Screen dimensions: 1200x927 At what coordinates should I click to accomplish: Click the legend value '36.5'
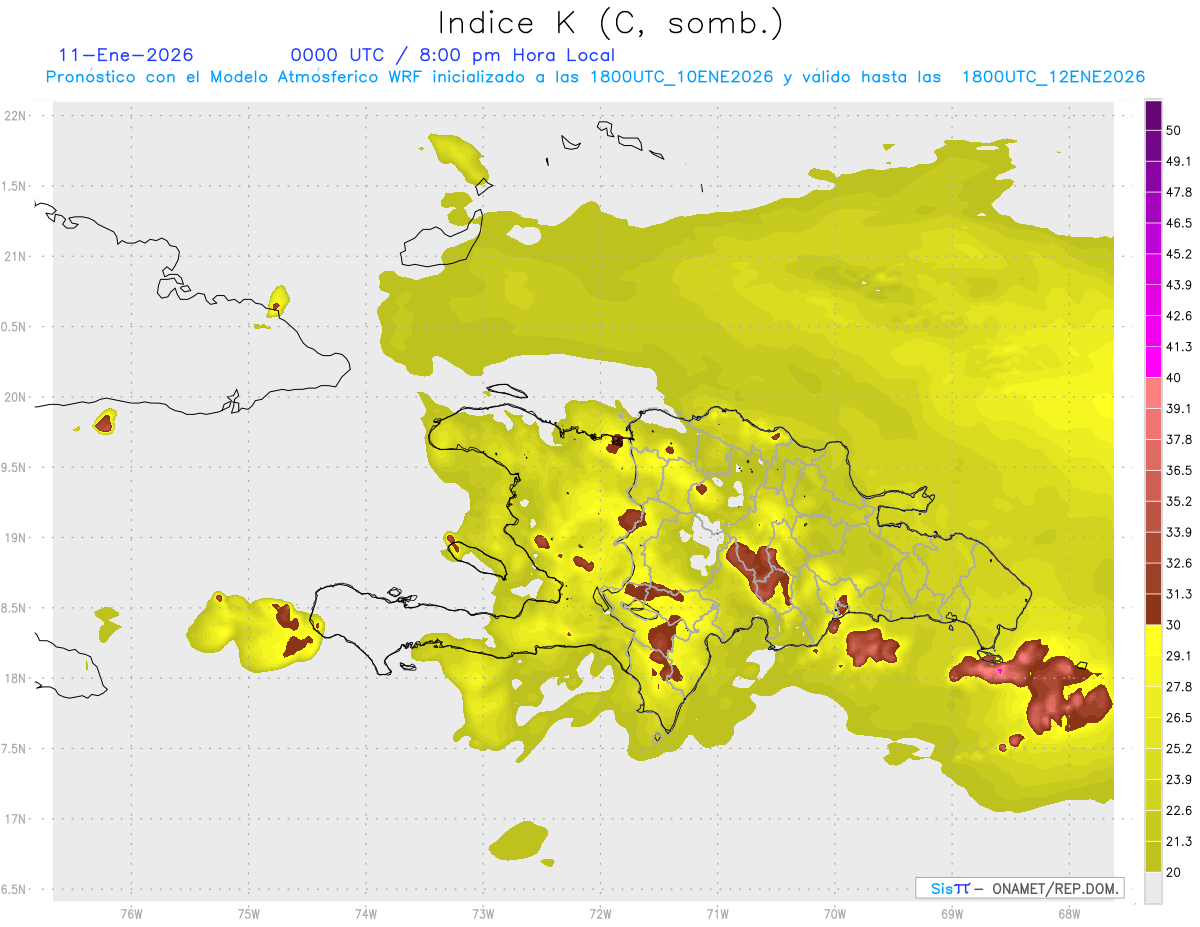1179,470
